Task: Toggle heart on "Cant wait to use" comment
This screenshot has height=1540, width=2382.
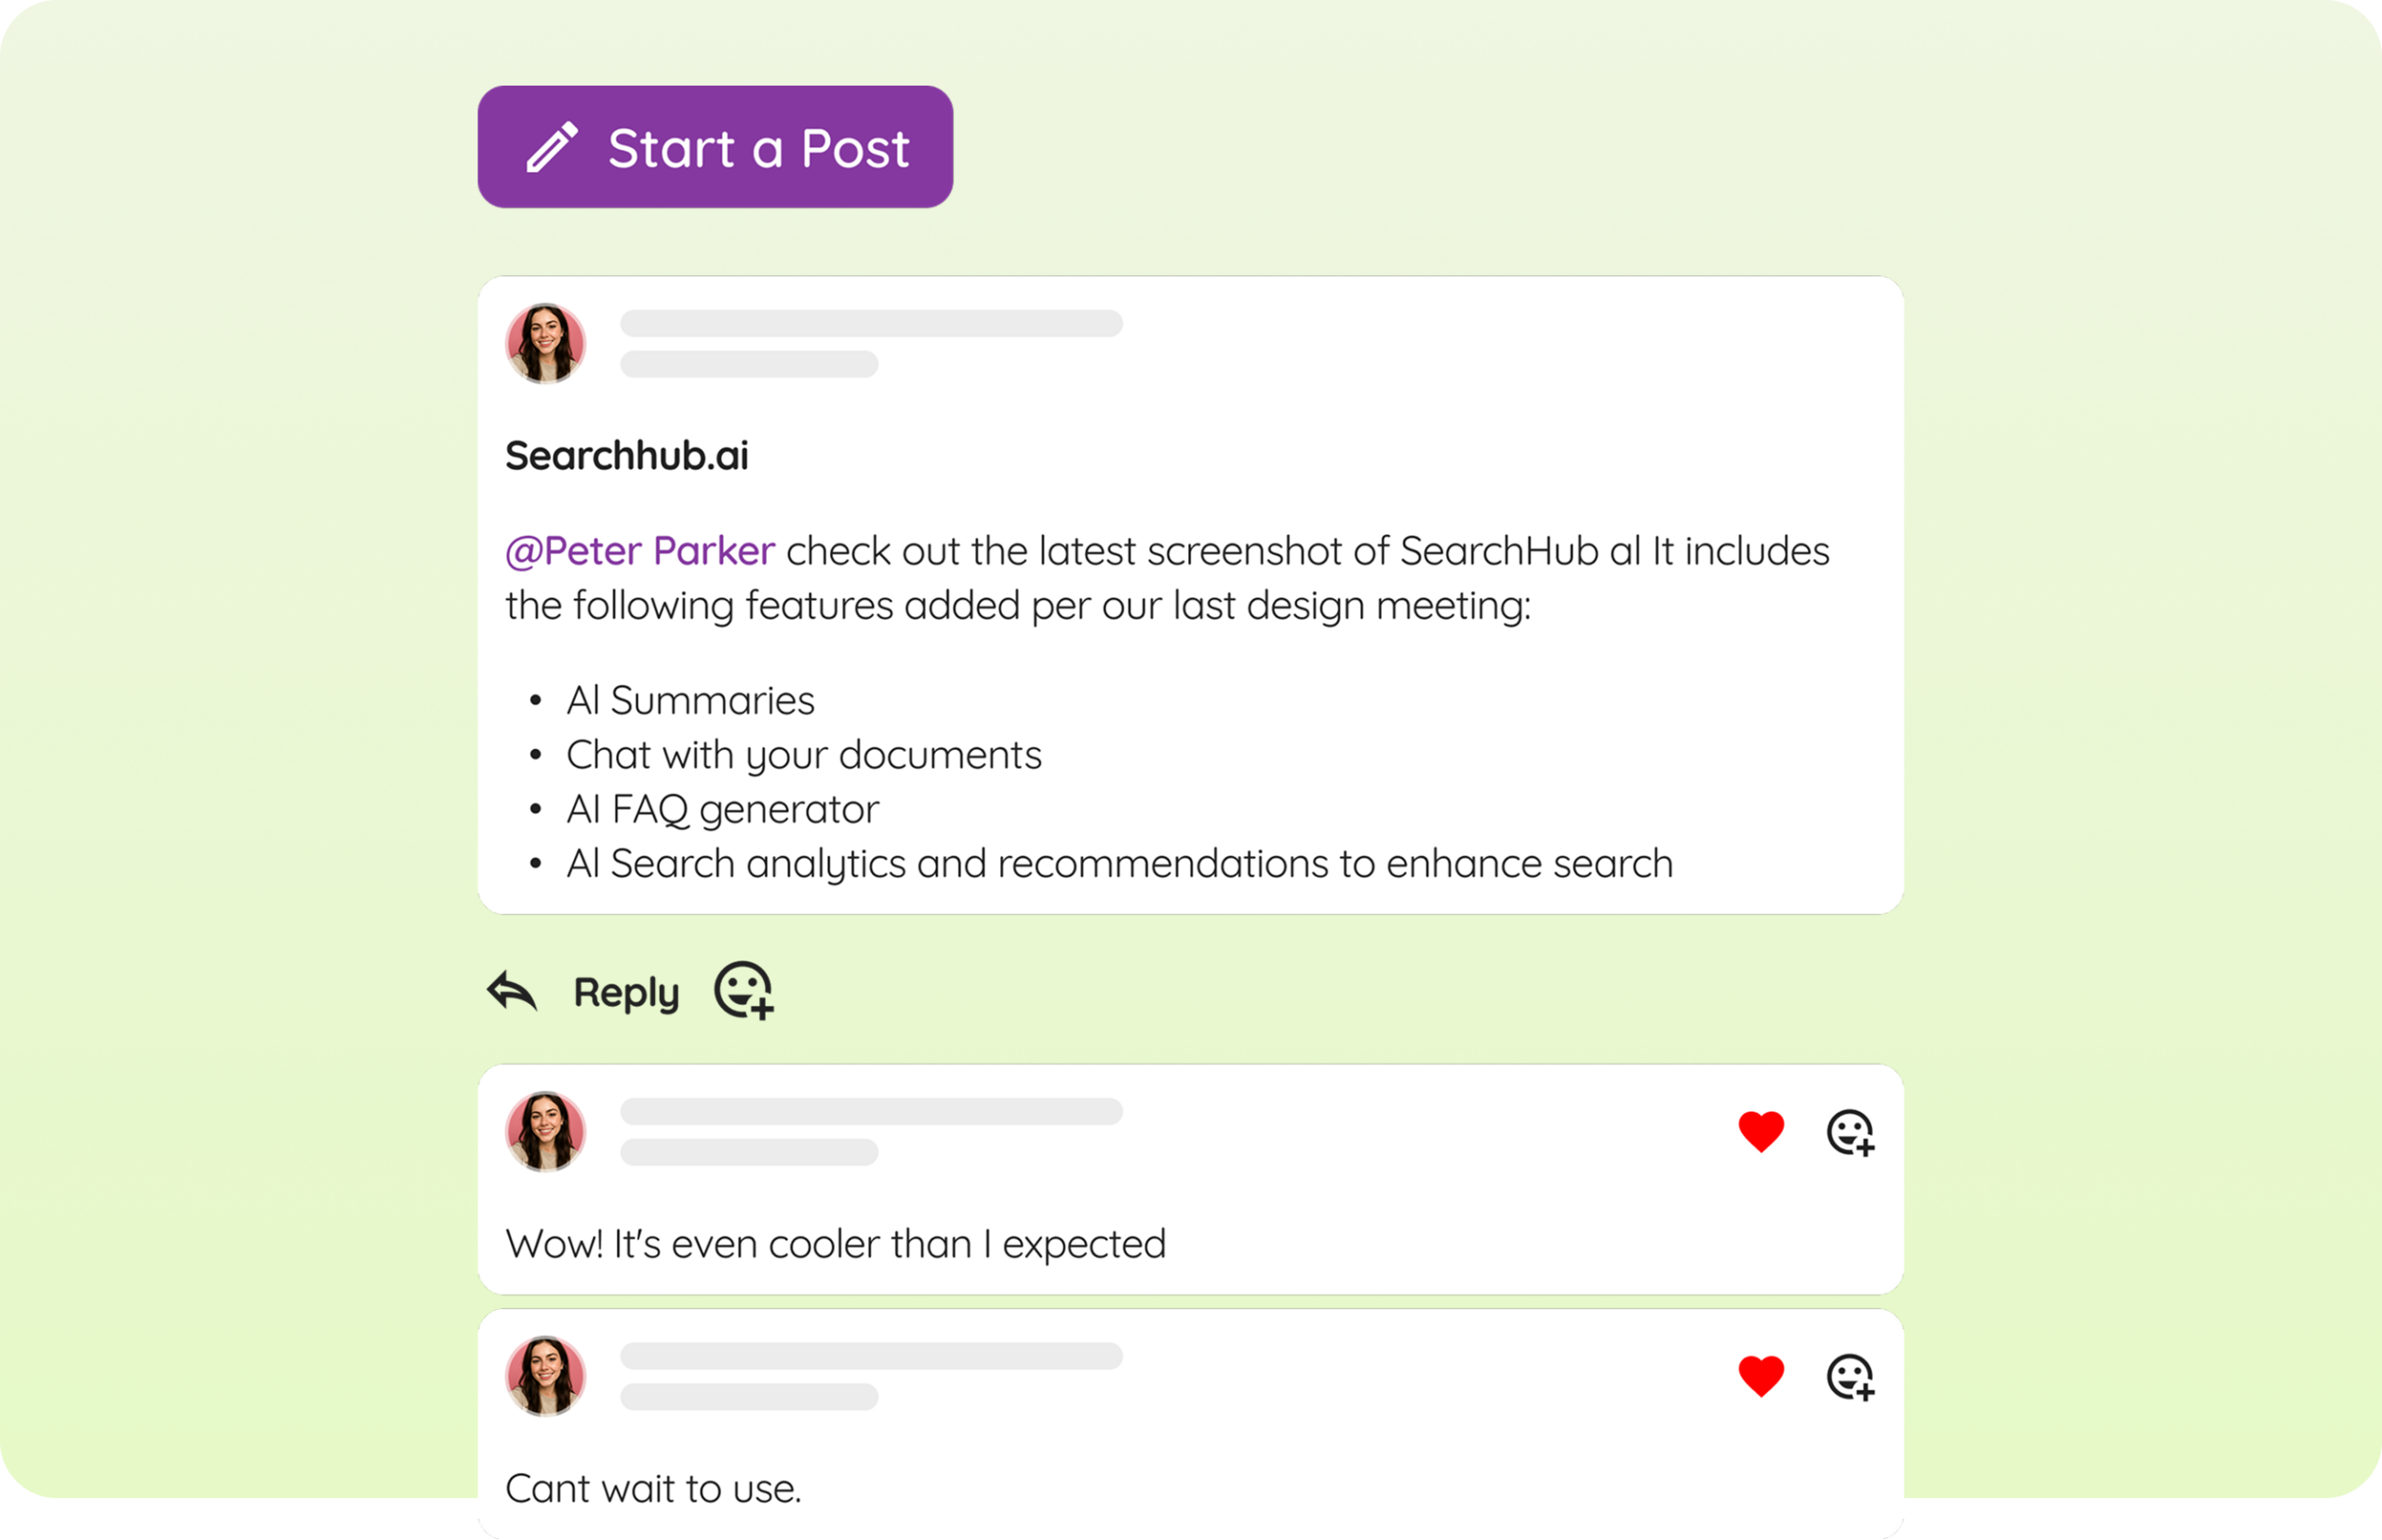Action: pyautogui.click(x=1761, y=1376)
